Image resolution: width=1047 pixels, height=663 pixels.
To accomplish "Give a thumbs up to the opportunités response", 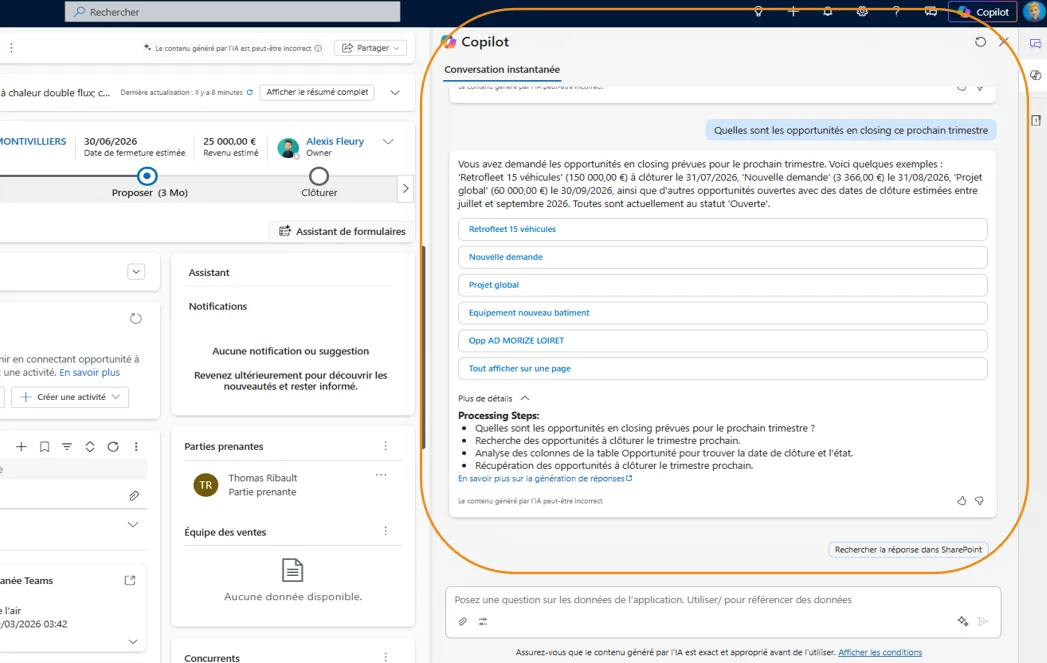I will pyautogui.click(x=962, y=501).
